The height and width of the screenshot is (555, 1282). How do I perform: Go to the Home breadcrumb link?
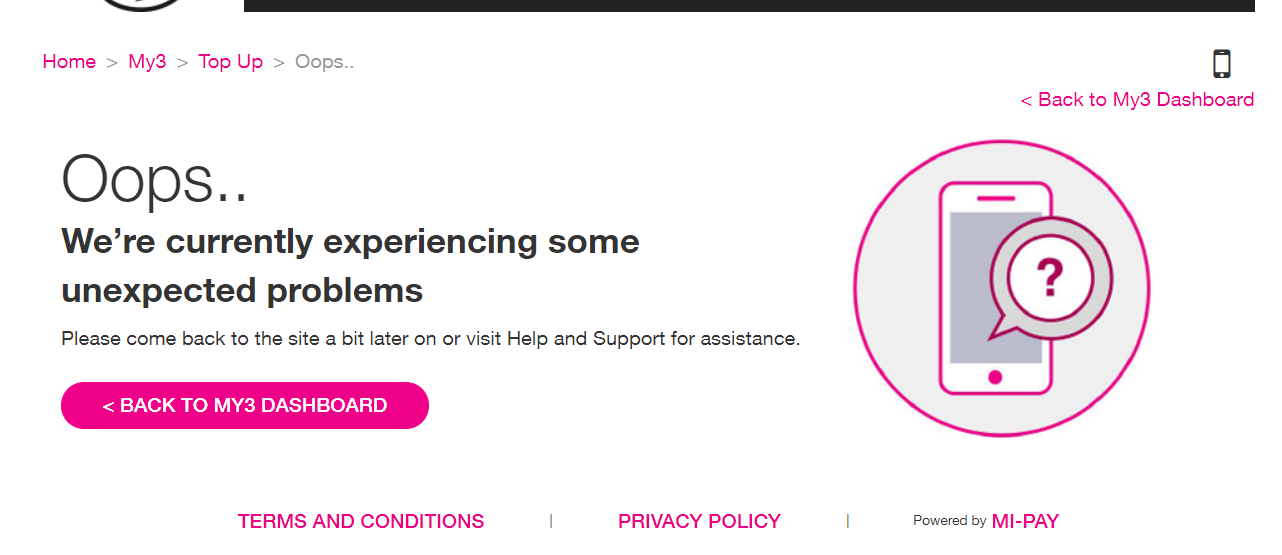pyautogui.click(x=69, y=62)
